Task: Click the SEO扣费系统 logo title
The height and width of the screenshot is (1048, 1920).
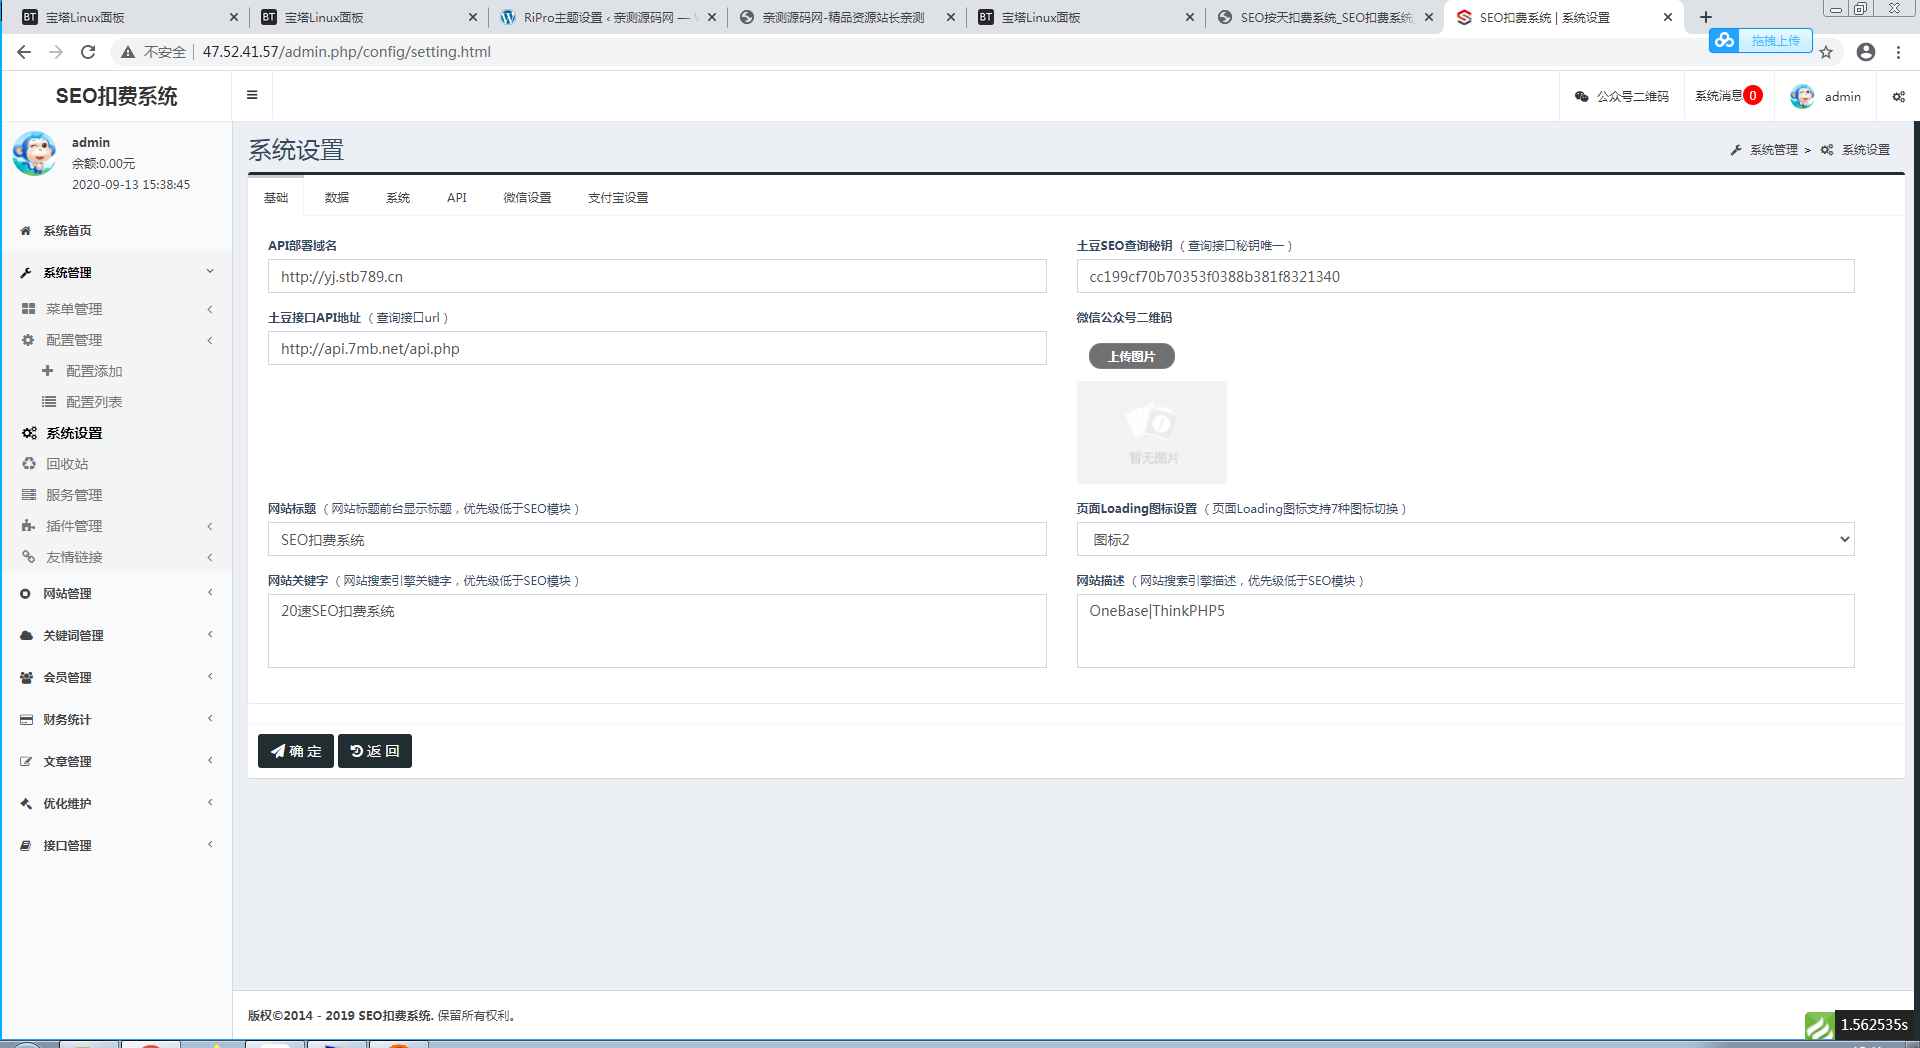Action: pos(116,97)
